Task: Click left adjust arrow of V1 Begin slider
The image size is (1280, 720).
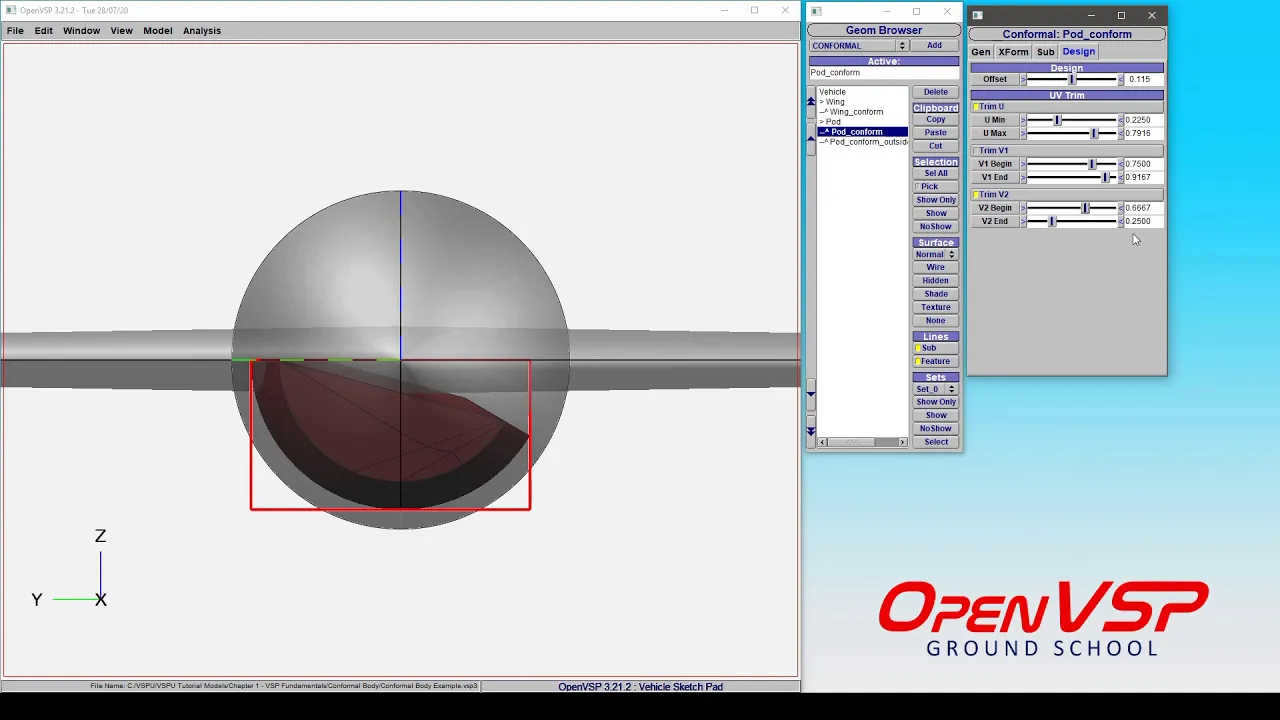Action: 1023,164
